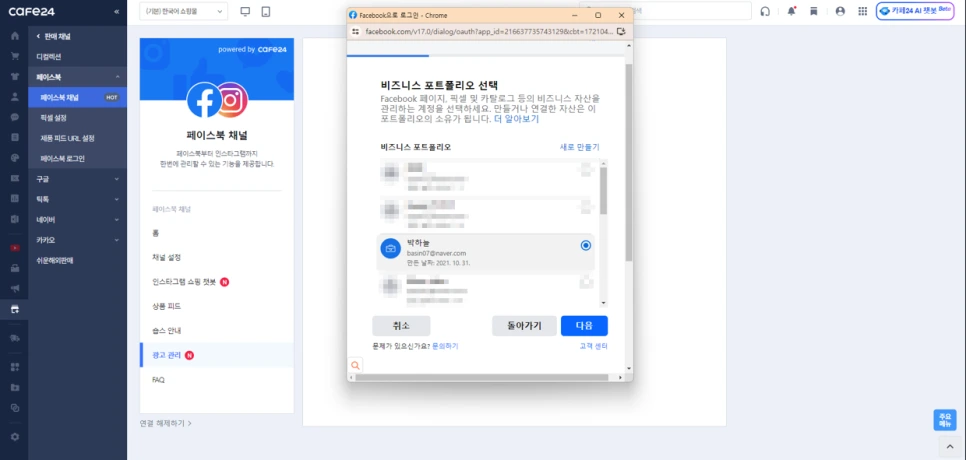The width and height of the screenshot is (966, 460).
Task: Open the palette design icon
Action: tap(15, 158)
